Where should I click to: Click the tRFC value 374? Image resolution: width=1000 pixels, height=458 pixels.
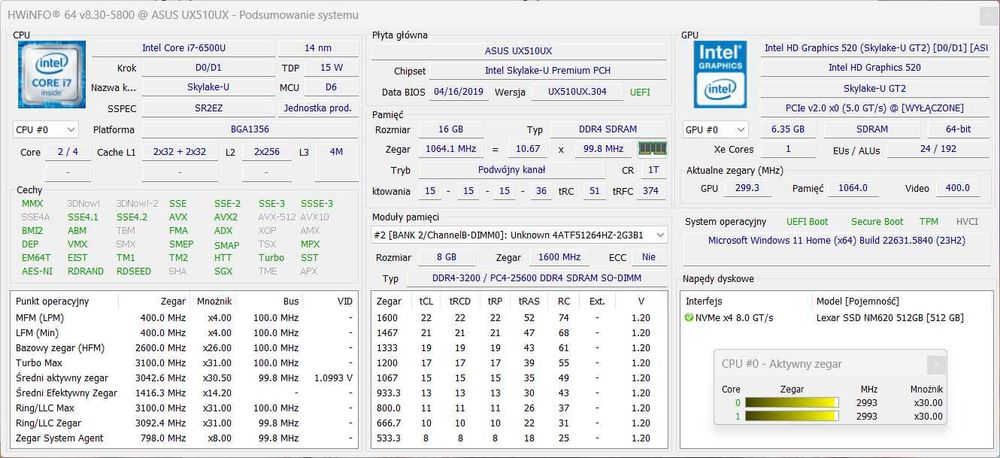click(651, 191)
